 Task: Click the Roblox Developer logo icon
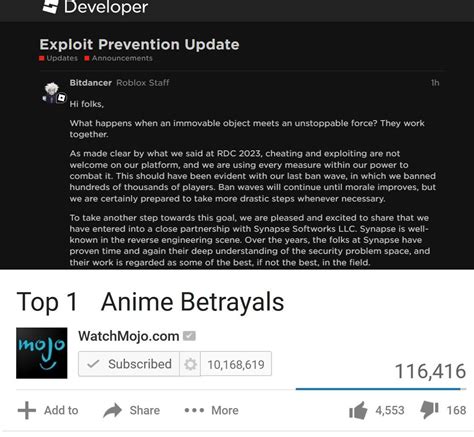pos(51,6)
